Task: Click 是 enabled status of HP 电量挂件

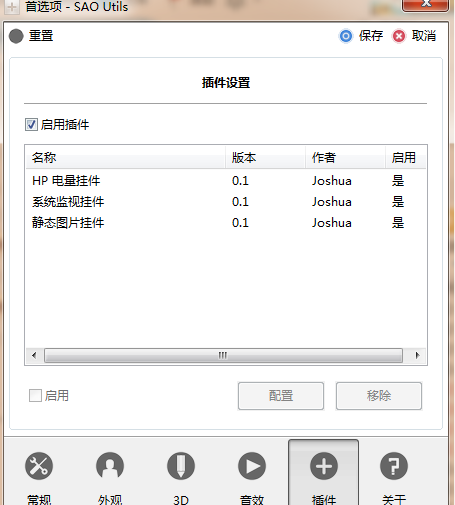Action: [x=398, y=181]
